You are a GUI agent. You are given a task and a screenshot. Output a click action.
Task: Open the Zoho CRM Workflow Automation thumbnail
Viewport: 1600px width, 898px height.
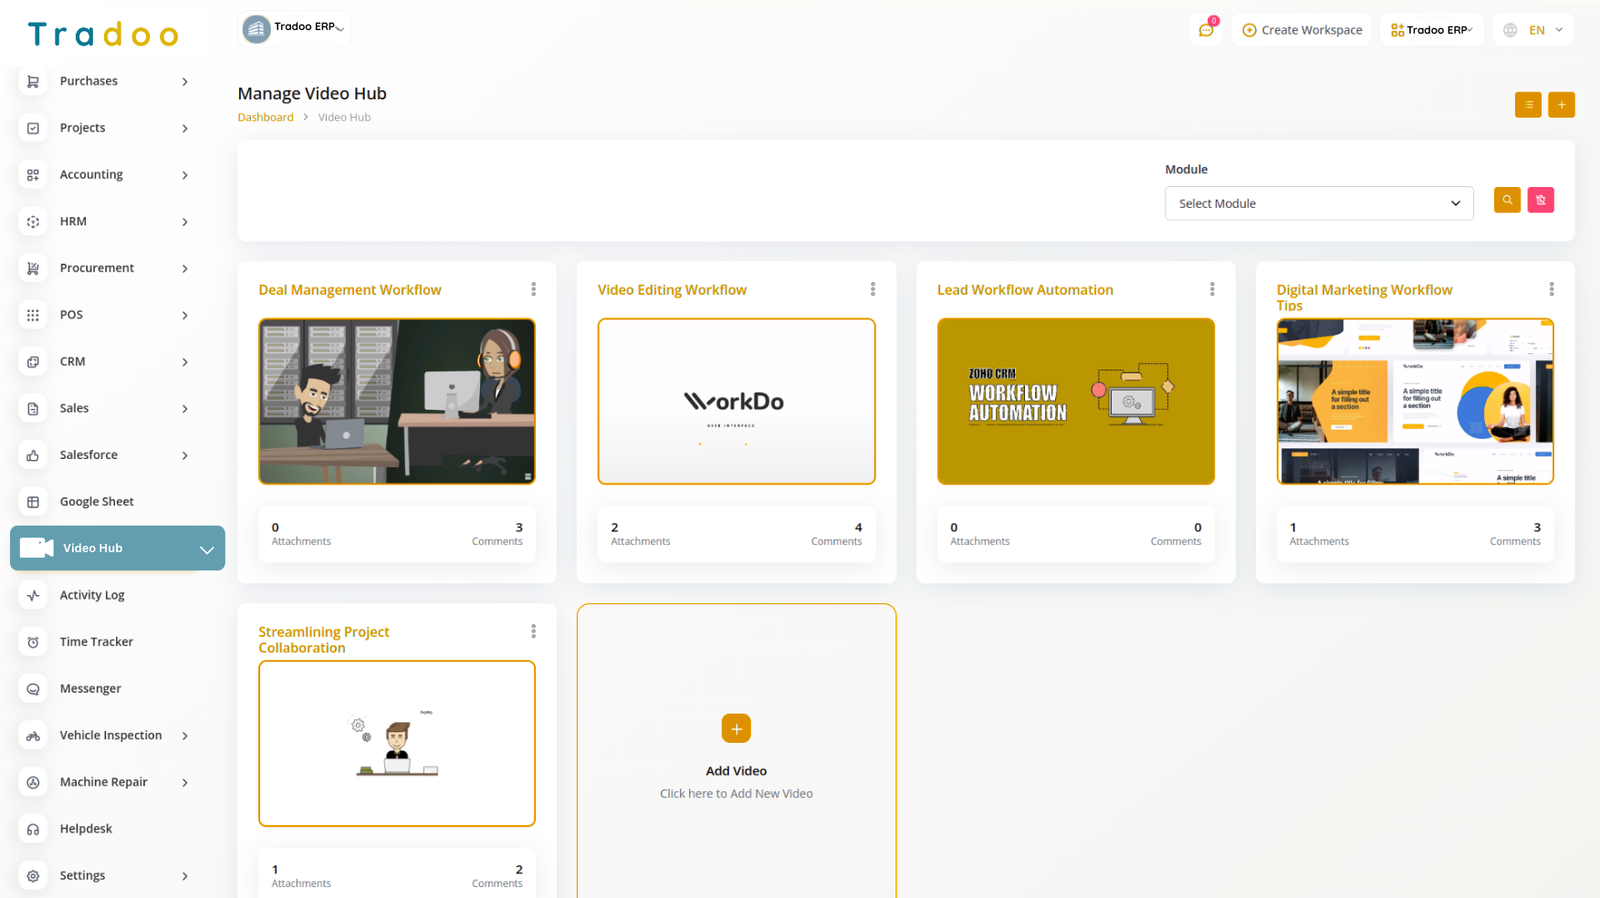coord(1075,401)
